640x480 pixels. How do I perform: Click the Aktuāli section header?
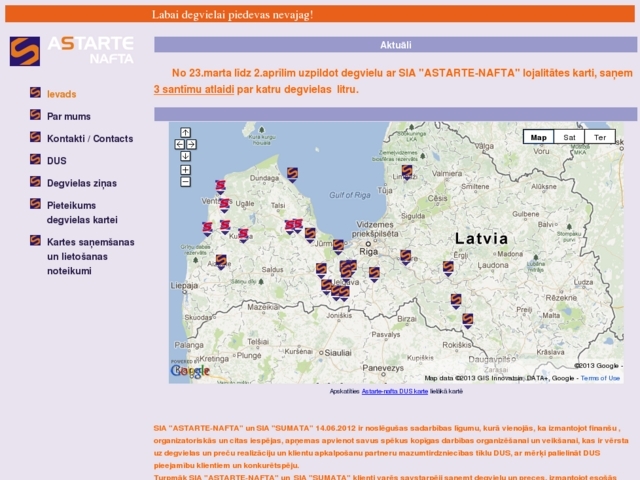(x=396, y=45)
